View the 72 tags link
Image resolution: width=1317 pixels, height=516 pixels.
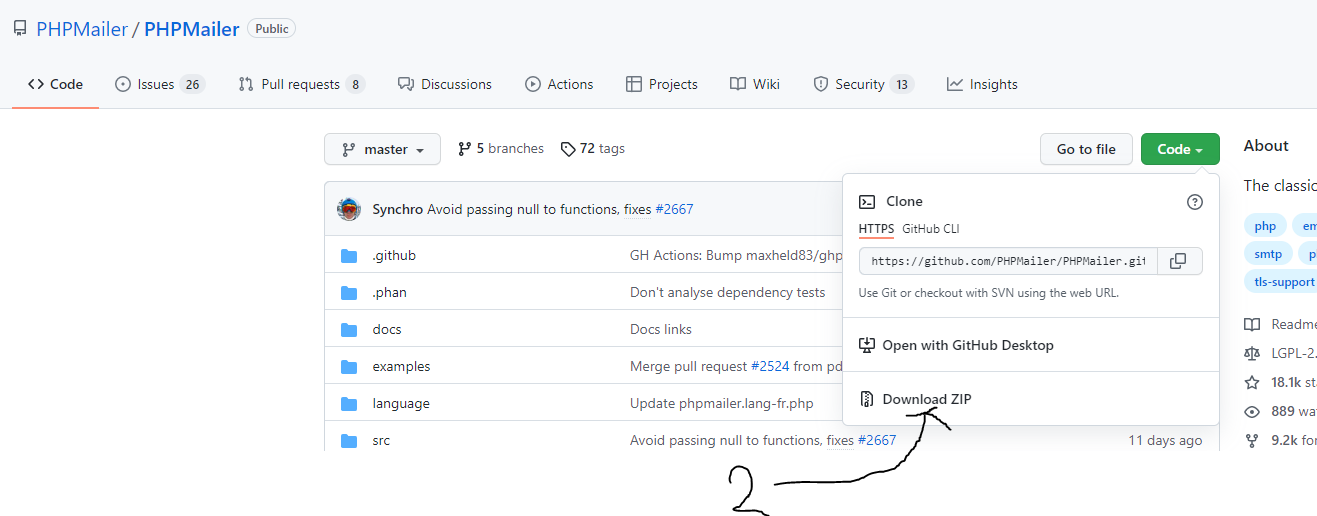click(593, 148)
